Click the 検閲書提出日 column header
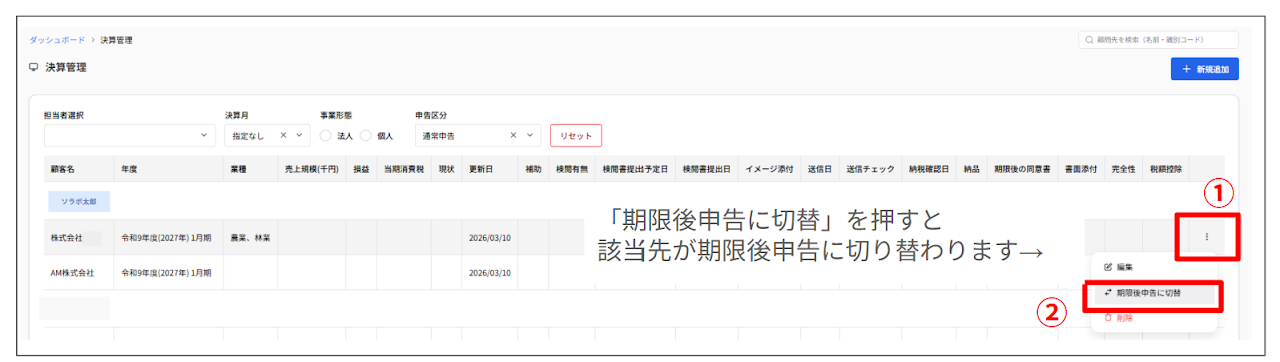Viewport: 1280px width, 362px height. point(707,169)
